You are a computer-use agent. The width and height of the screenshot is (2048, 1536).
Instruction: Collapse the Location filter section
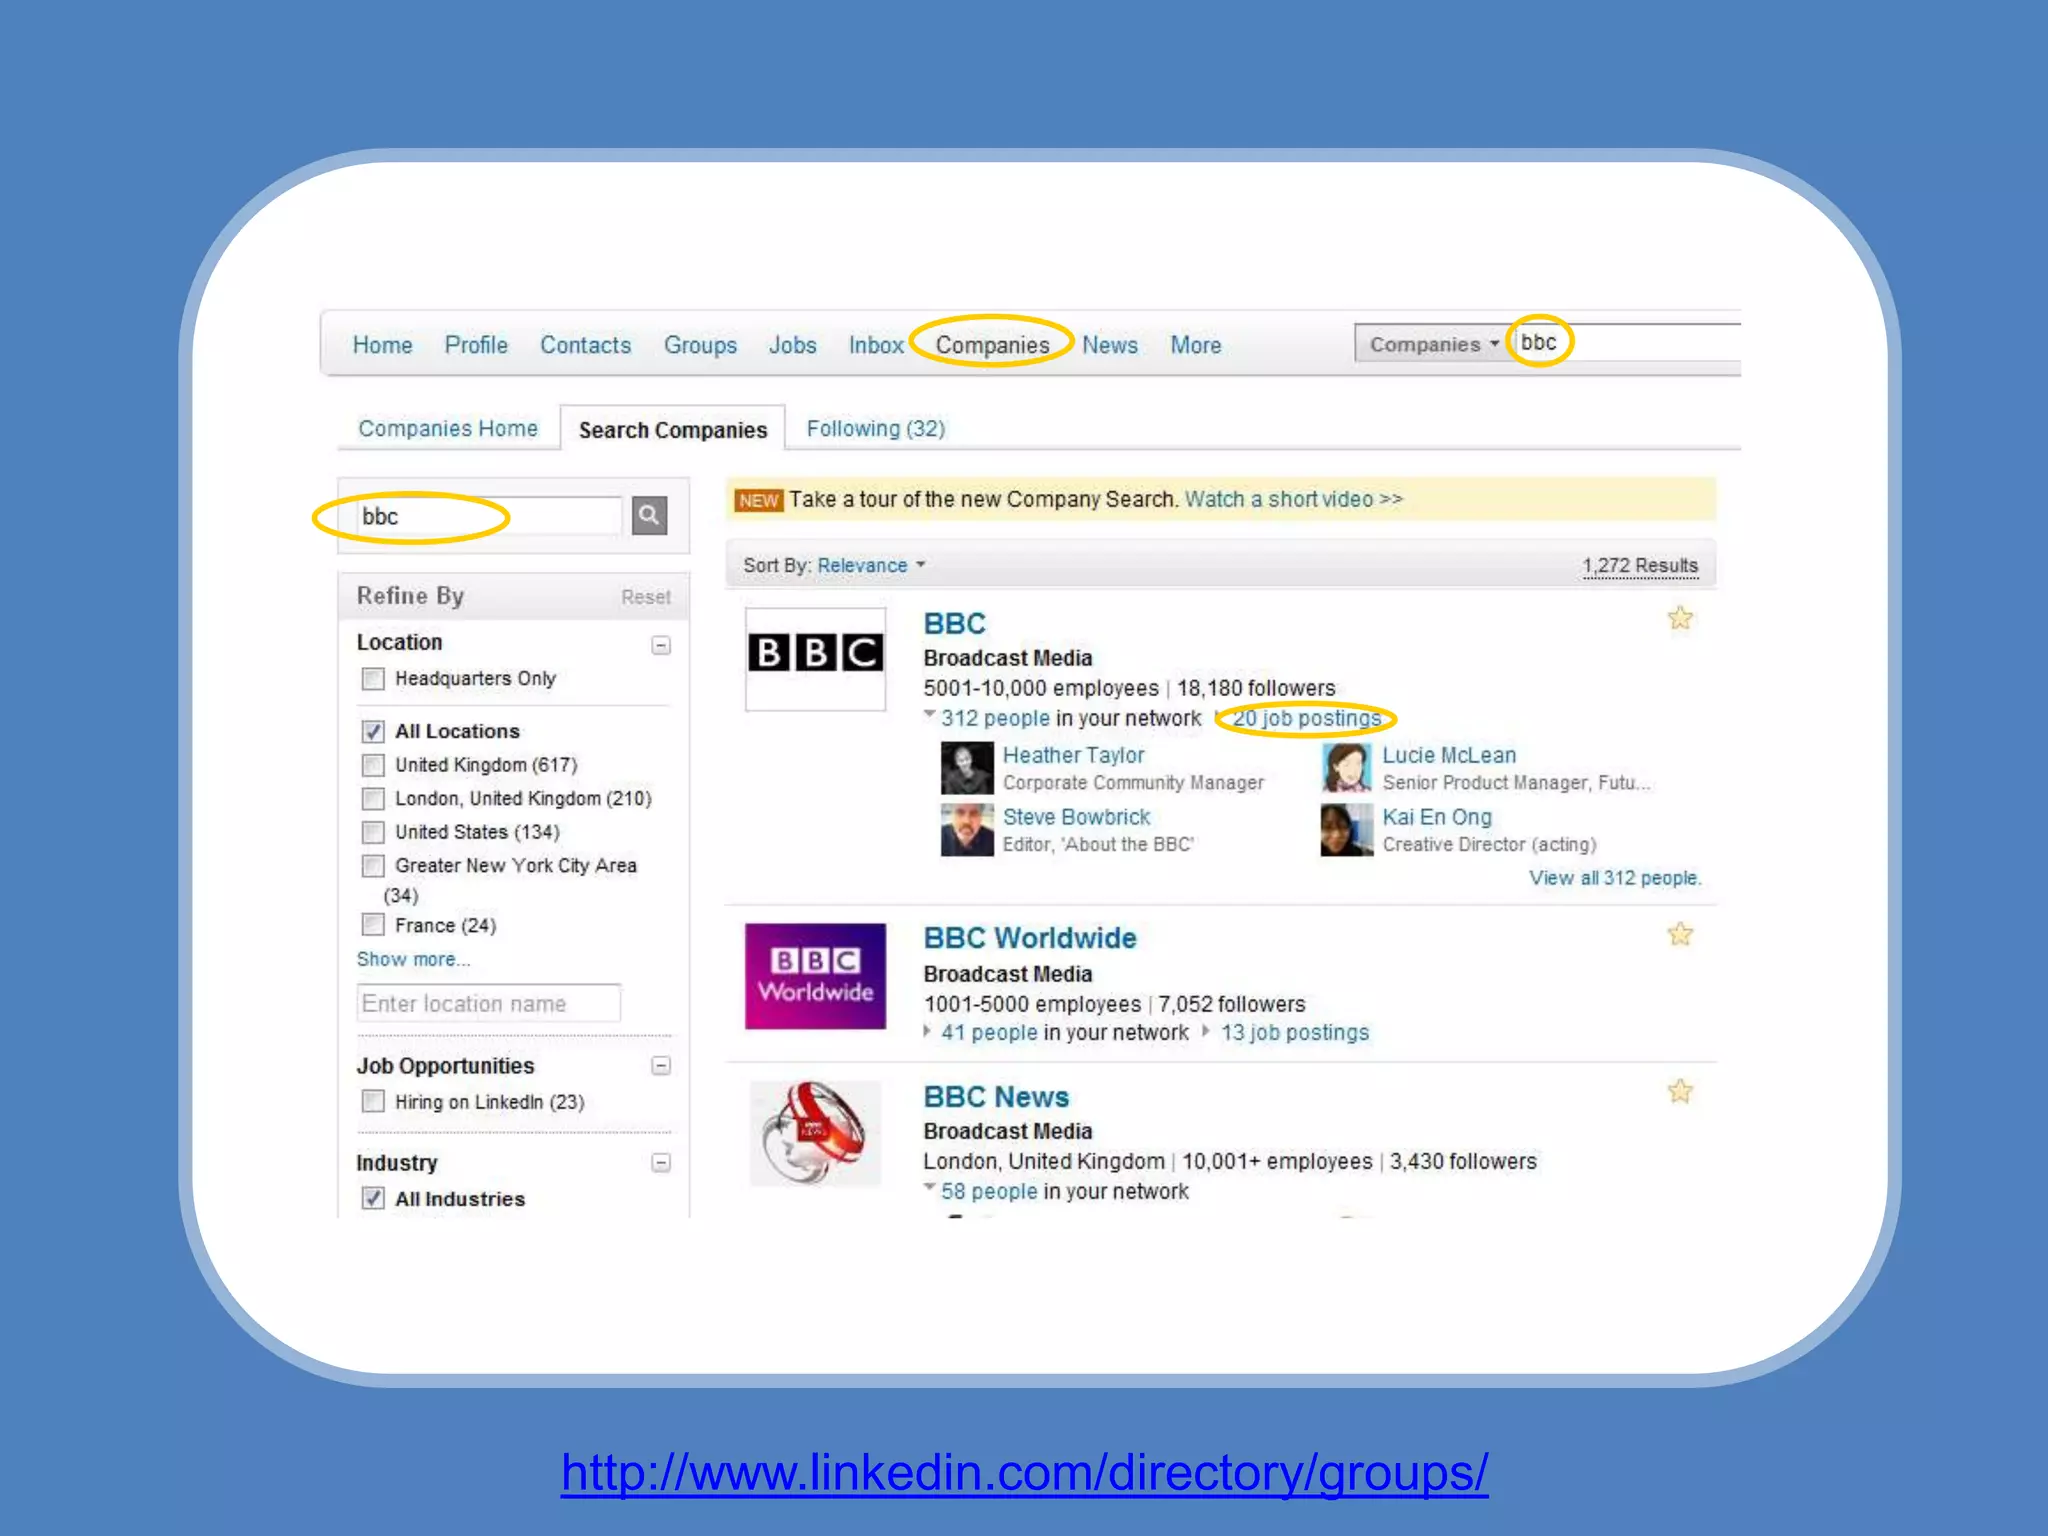(x=661, y=645)
